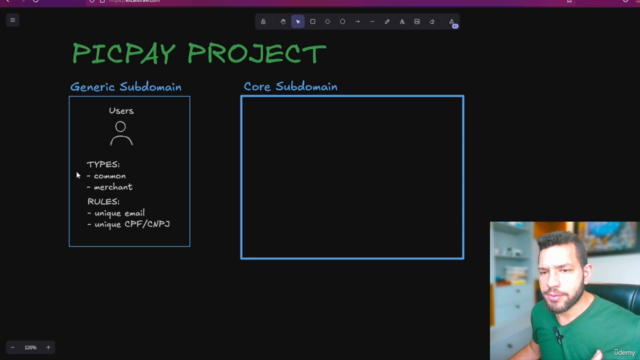Click the '- common' list item
The height and width of the screenshot is (360, 640).
pyautogui.click(x=107, y=176)
